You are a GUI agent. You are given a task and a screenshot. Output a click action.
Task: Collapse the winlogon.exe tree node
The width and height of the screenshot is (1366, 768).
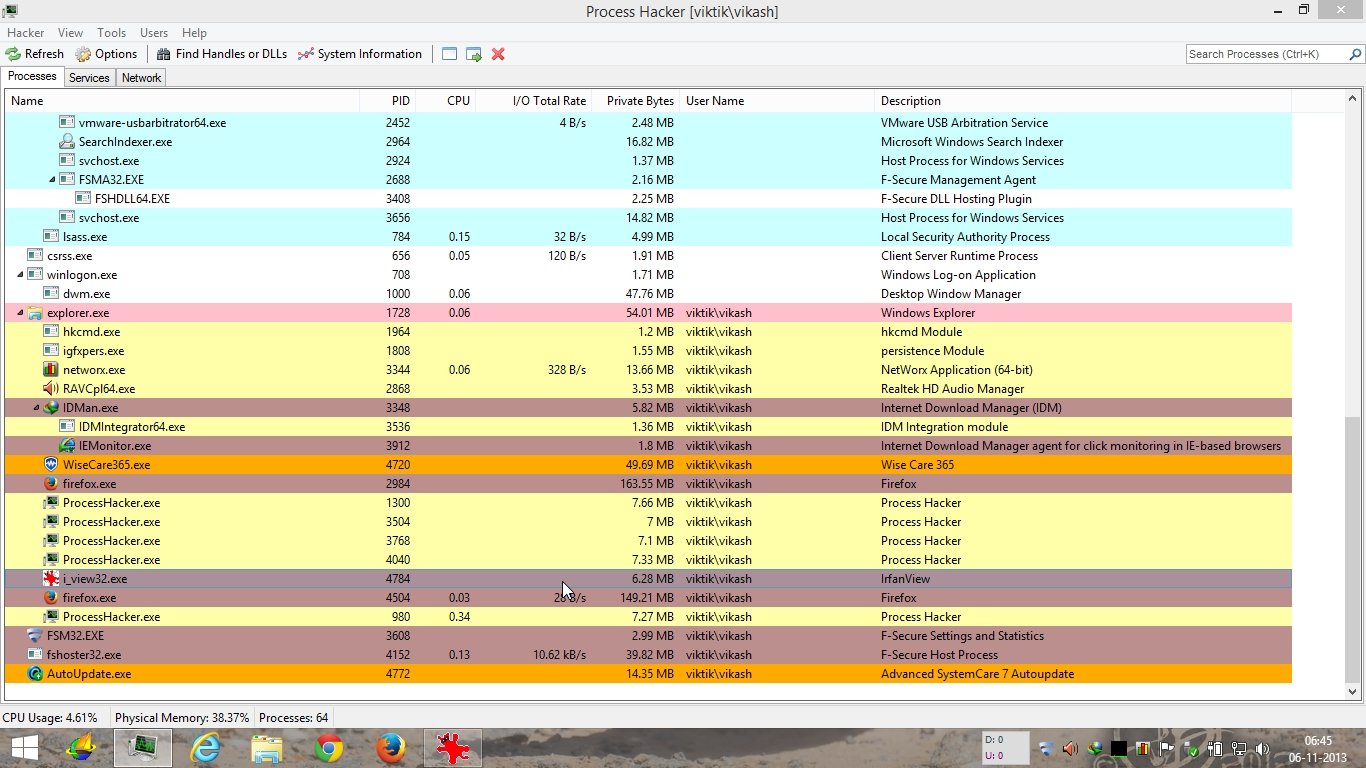[21, 275]
